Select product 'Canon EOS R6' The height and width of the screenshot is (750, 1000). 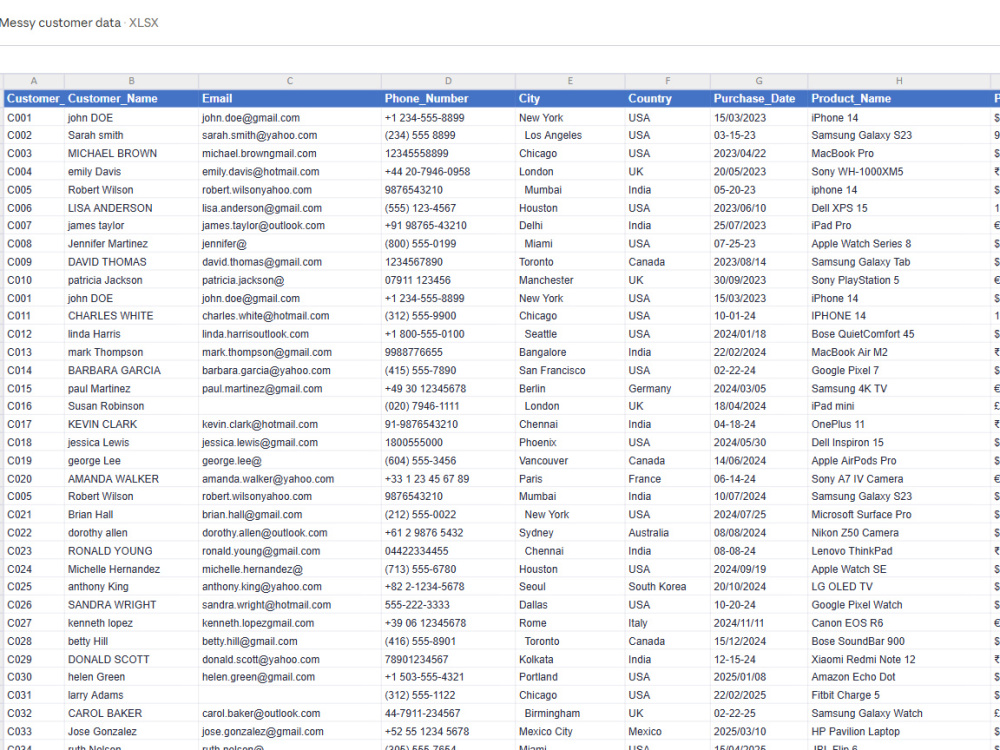click(x=899, y=623)
